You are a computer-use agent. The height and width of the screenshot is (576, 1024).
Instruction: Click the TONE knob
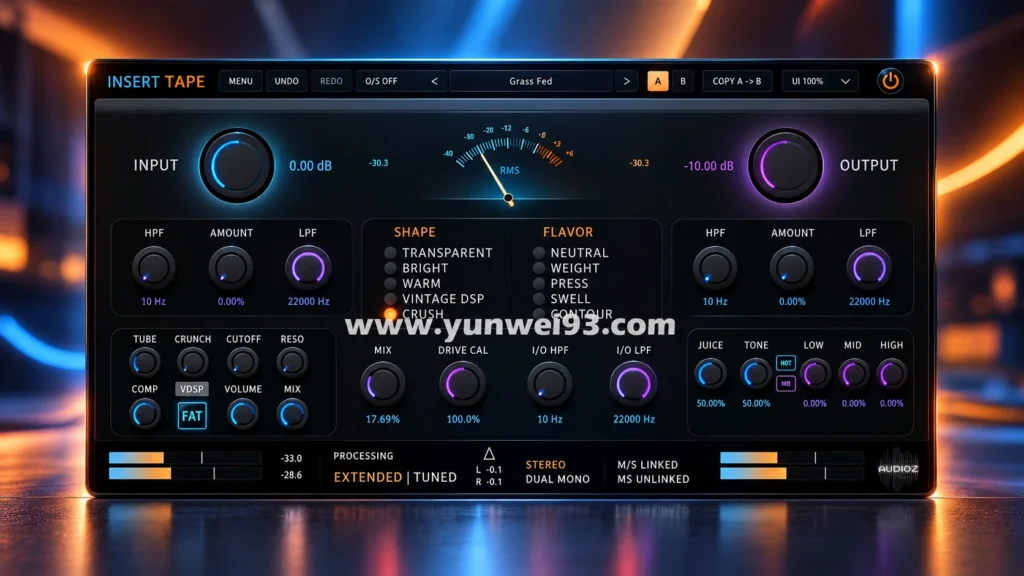point(756,374)
